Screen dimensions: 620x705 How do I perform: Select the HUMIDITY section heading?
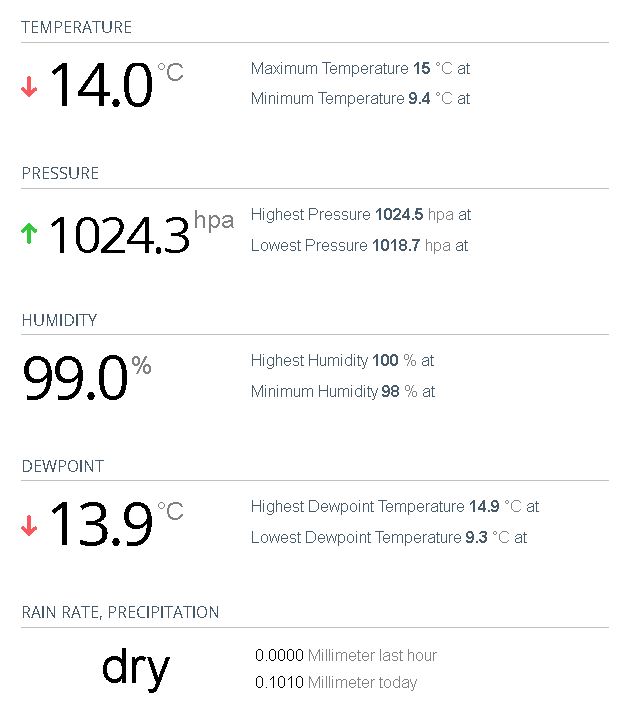point(59,320)
